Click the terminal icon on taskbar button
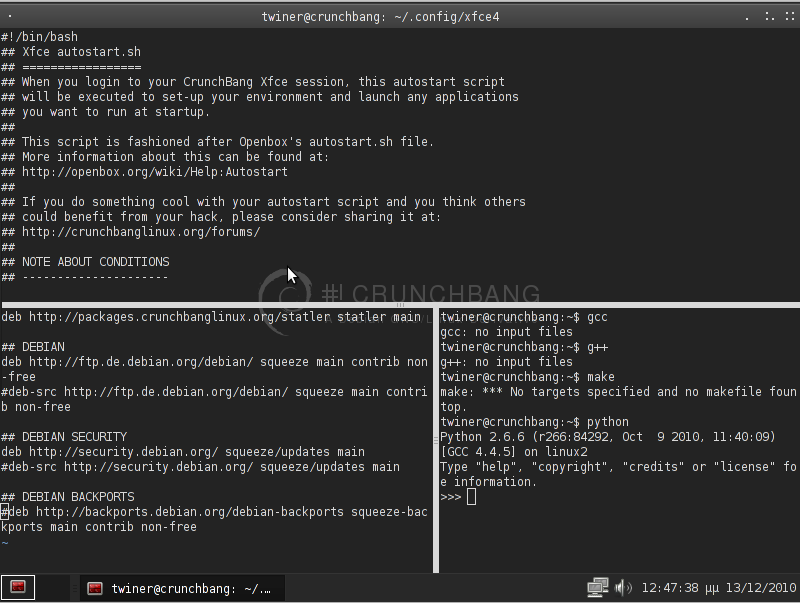 click(95, 588)
